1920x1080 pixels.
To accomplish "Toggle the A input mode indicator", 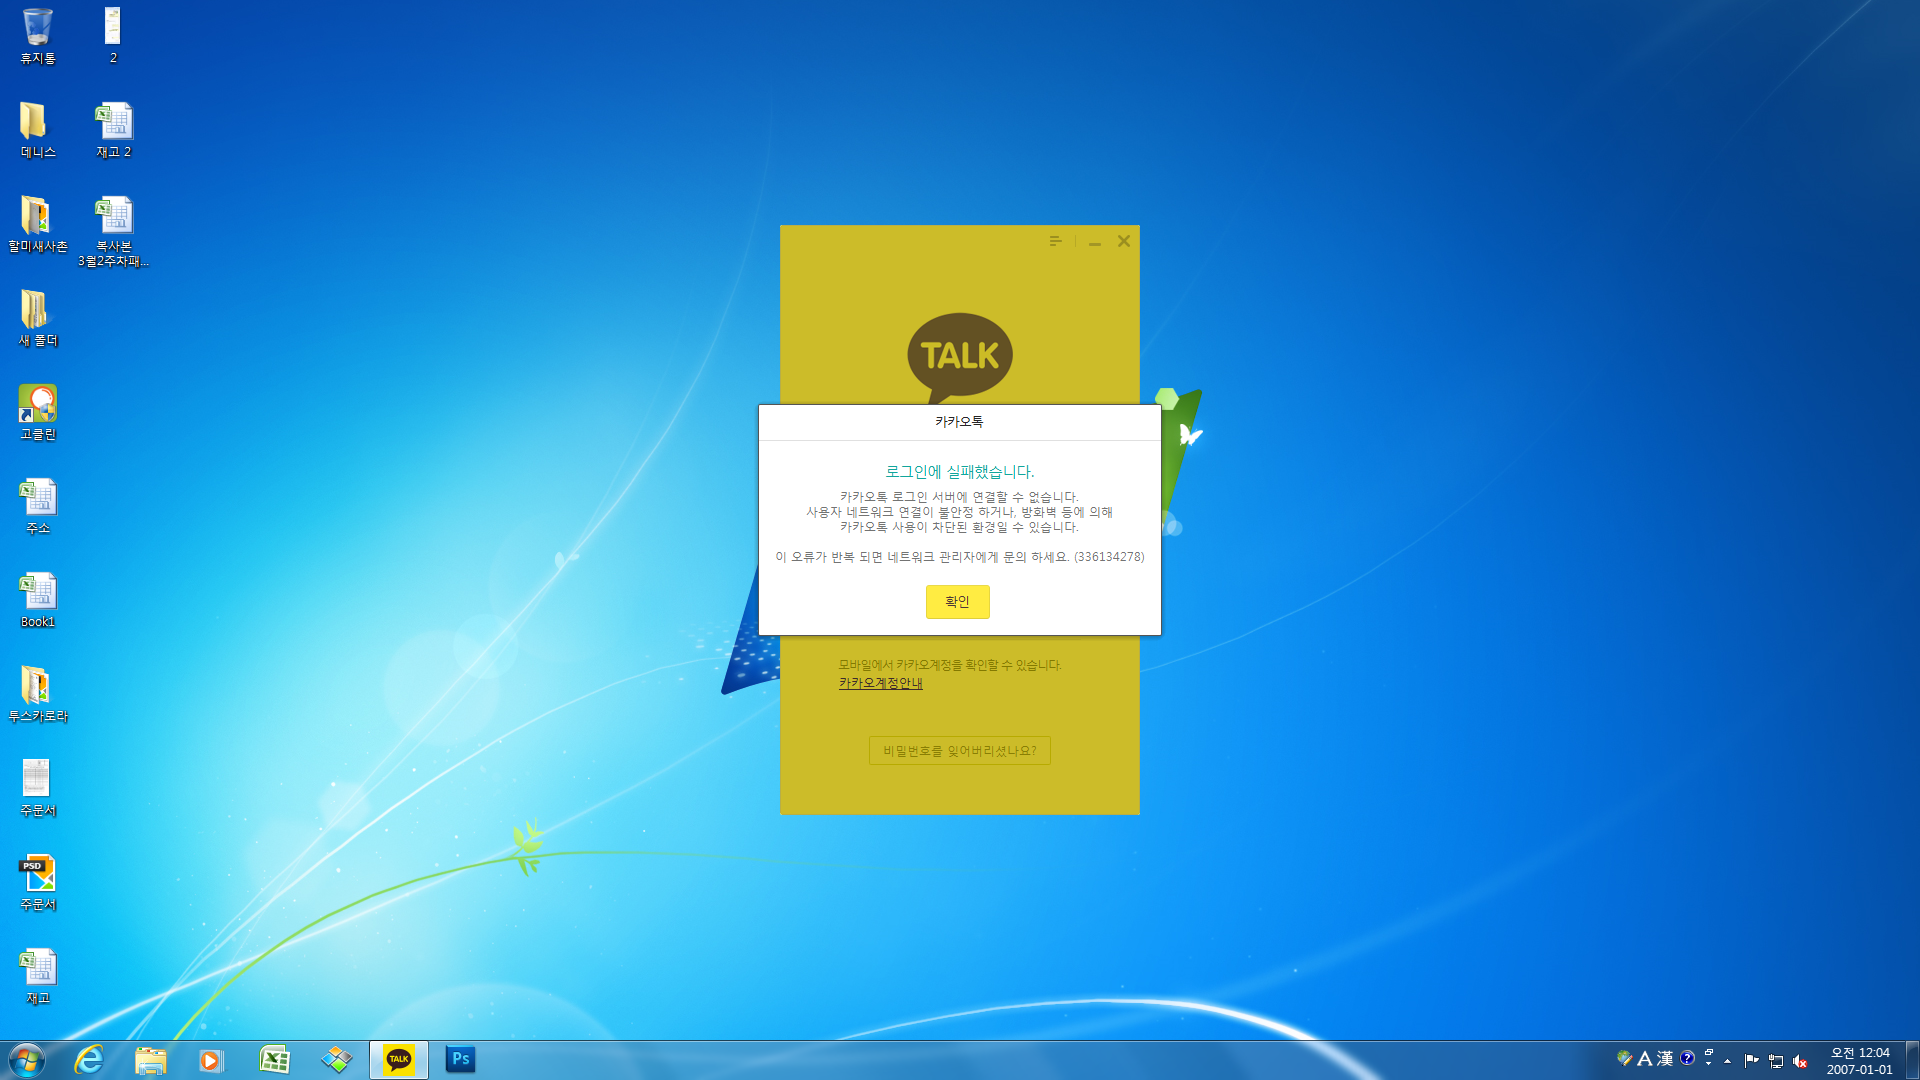I will [1644, 1058].
